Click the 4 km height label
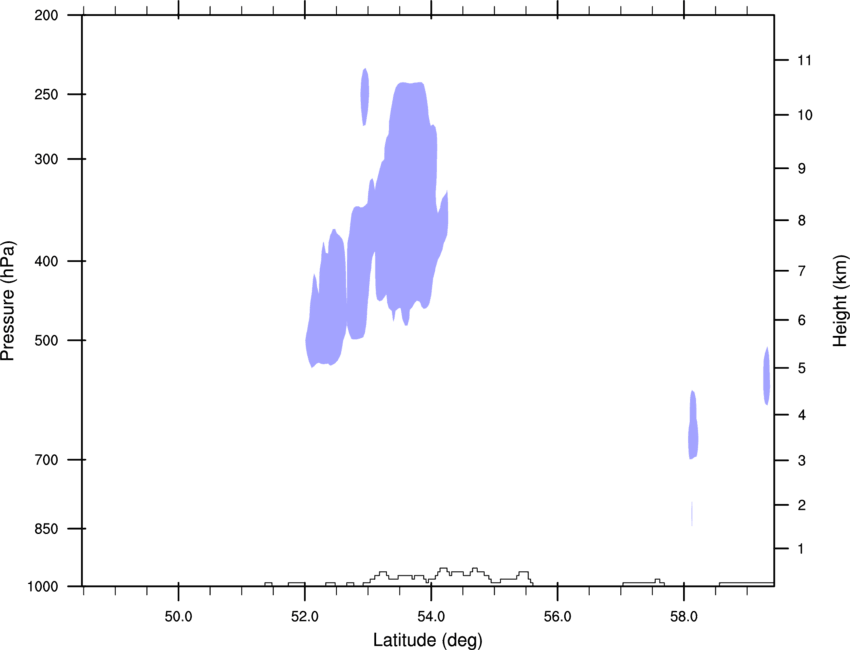The height and width of the screenshot is (650, 850). coord(802,415)
